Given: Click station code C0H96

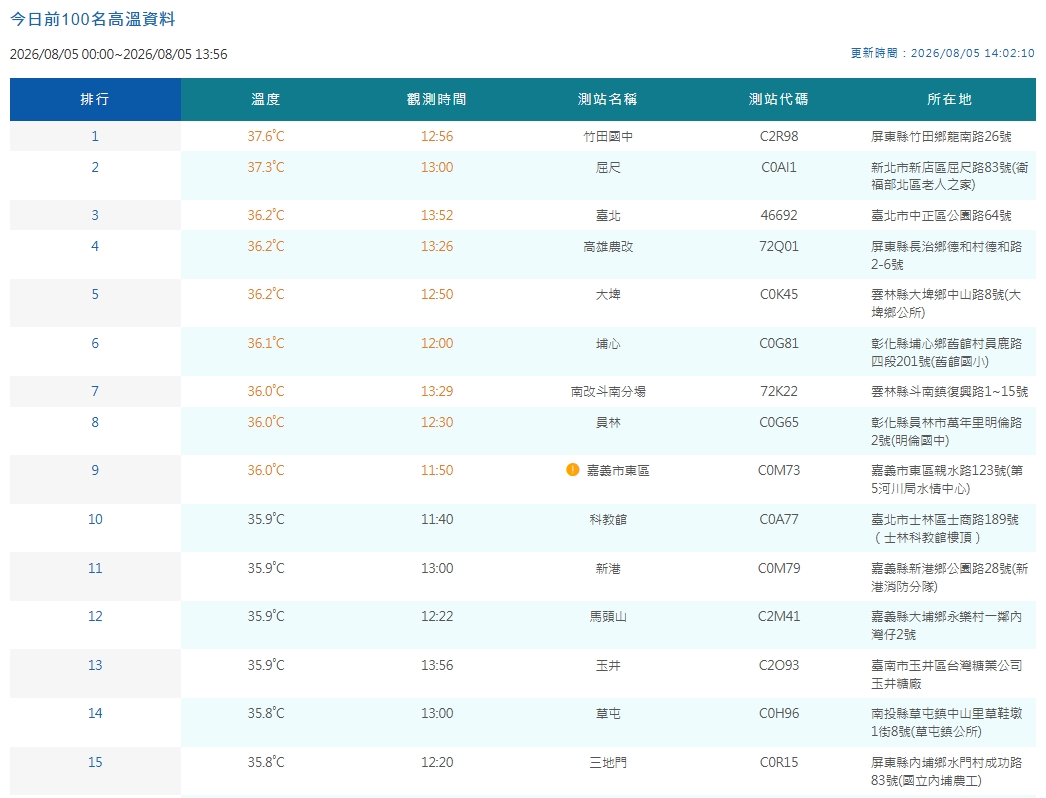Looking at the screenshot, I should point(778,713).
